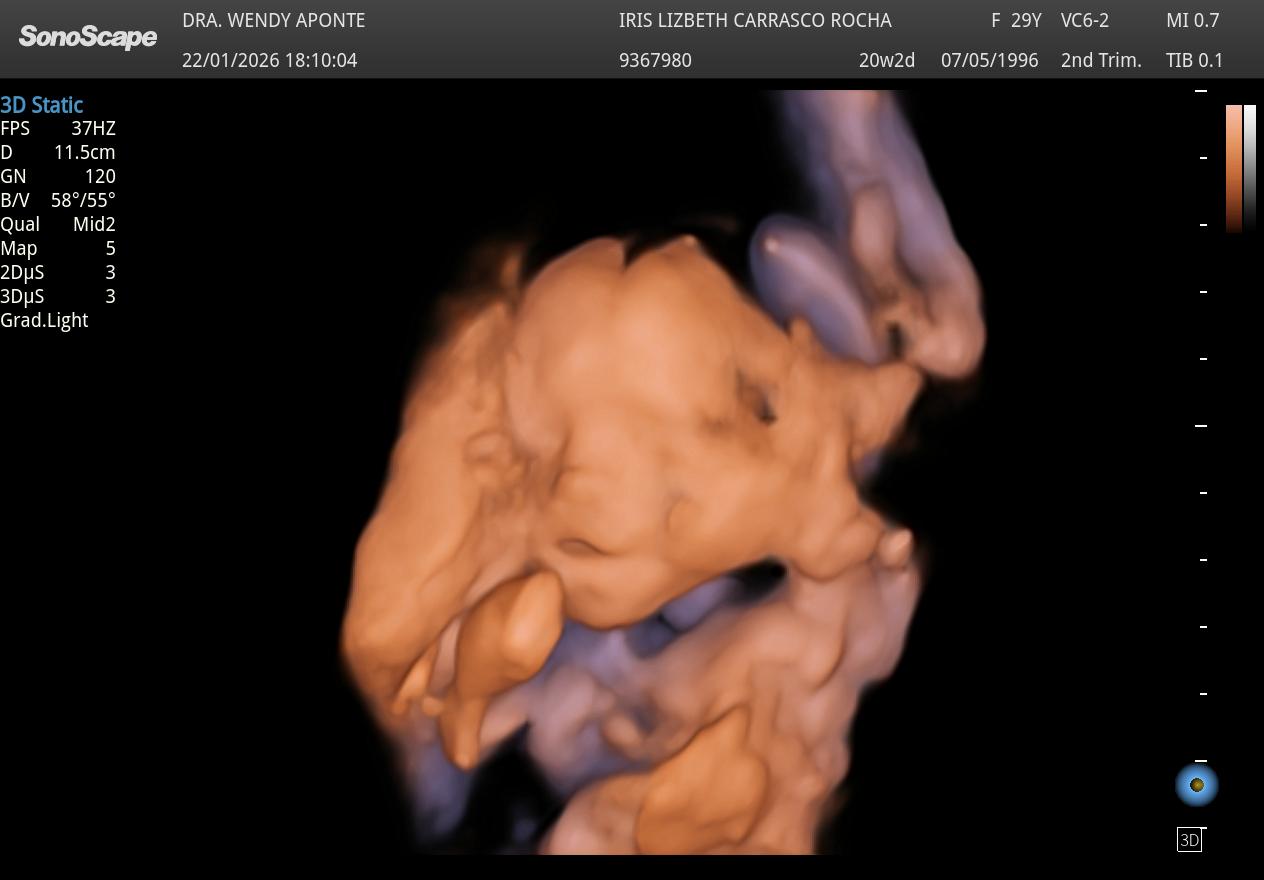Click the SonoScape logo

(x=88, y=37)
